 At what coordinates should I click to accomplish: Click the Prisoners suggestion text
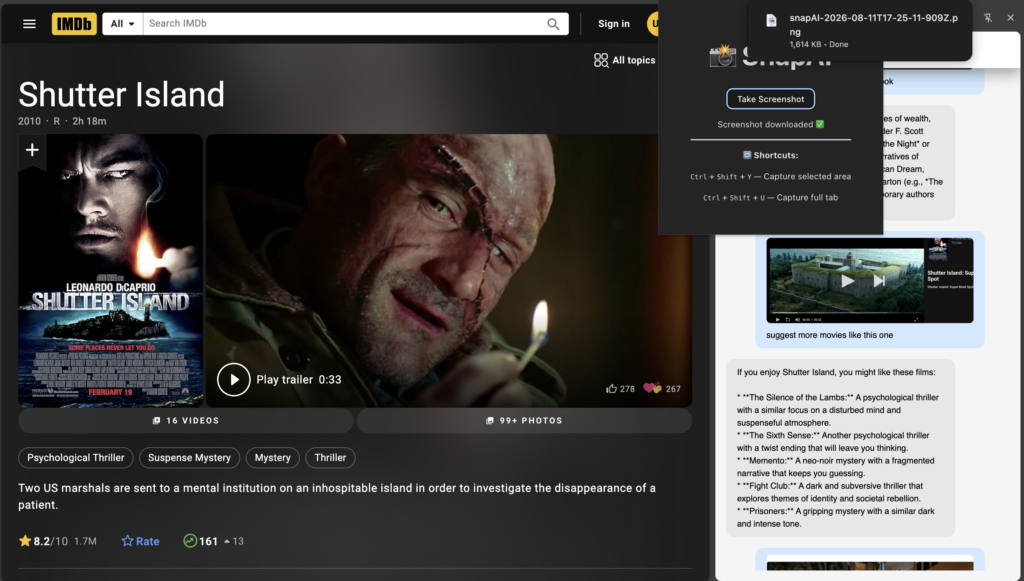(835, 518)
